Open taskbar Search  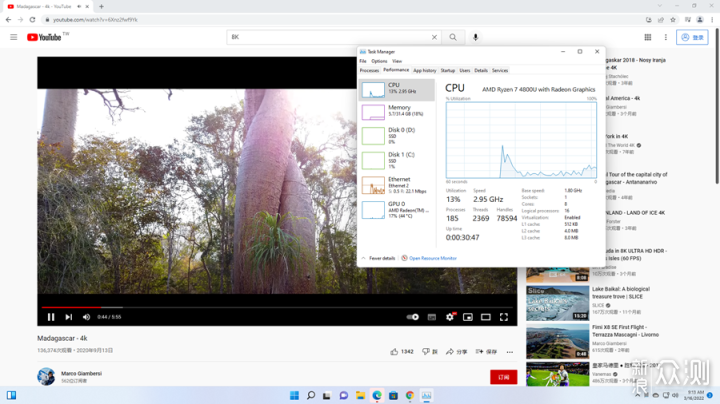pyautogui.click(x=311, y=395)
